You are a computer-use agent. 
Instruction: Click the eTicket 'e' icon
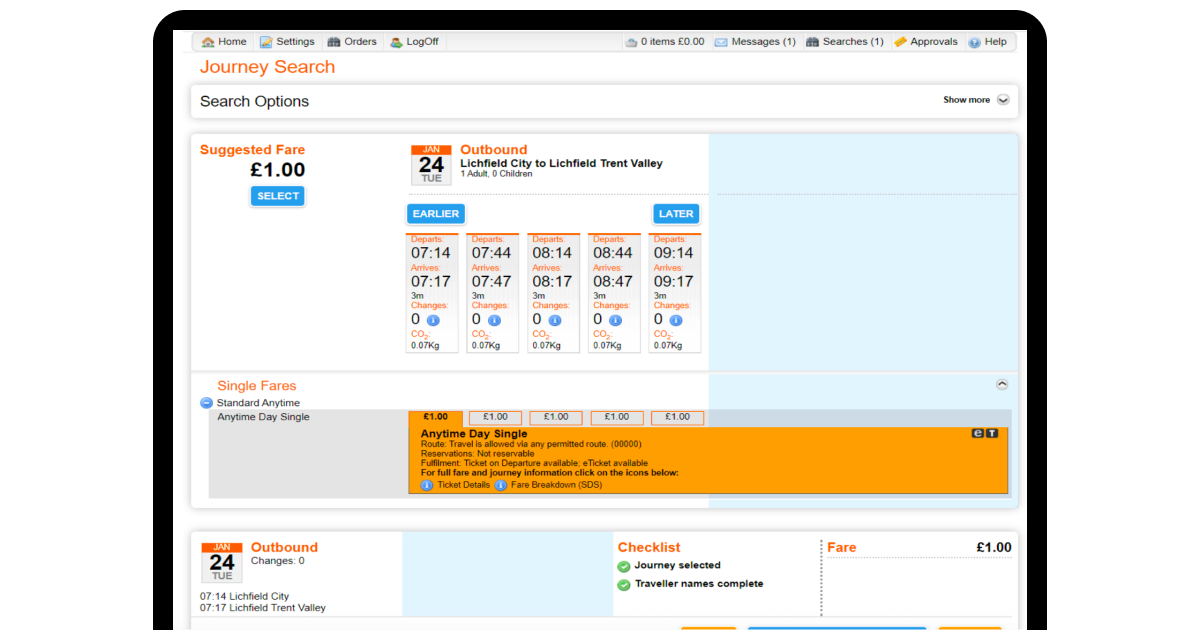click(978, 433)
